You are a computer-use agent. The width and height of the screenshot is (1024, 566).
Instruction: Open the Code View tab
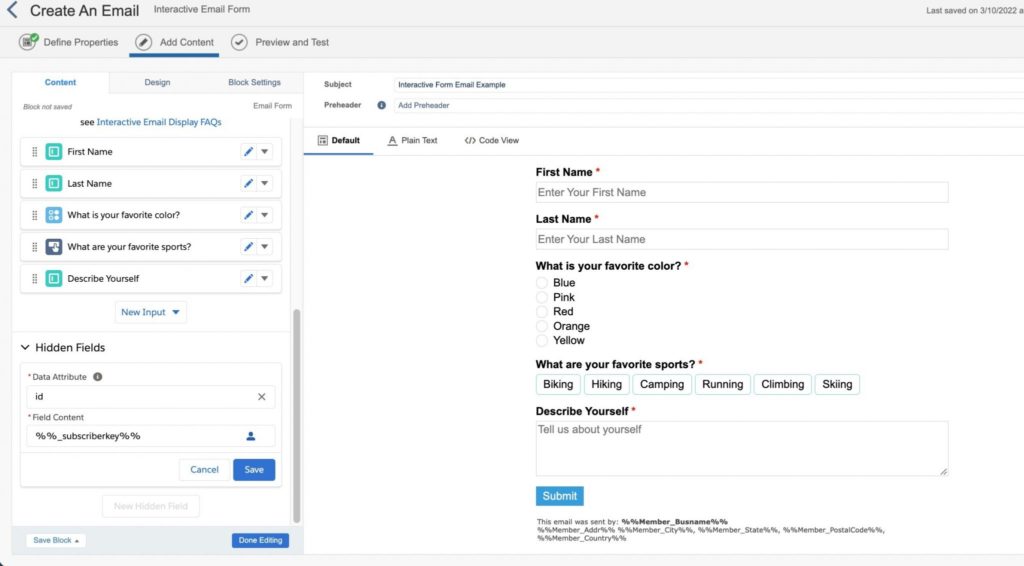point(492,141)
